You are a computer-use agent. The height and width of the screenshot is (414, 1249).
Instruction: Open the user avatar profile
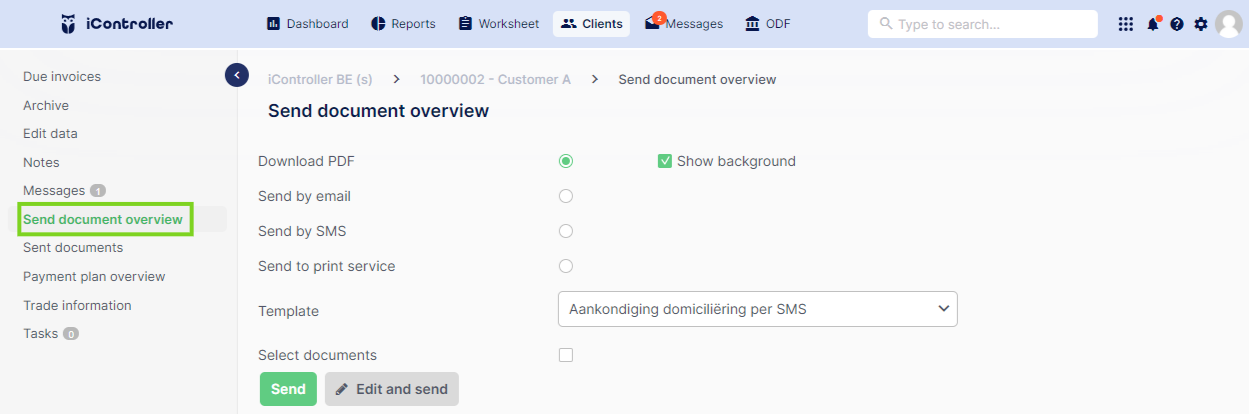click(1229, 24)
